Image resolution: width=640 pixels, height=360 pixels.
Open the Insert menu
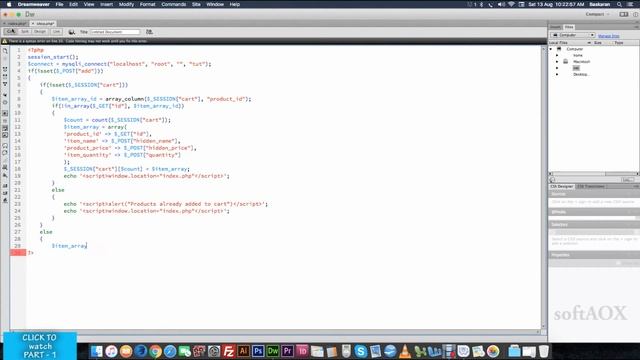[107, 4]
